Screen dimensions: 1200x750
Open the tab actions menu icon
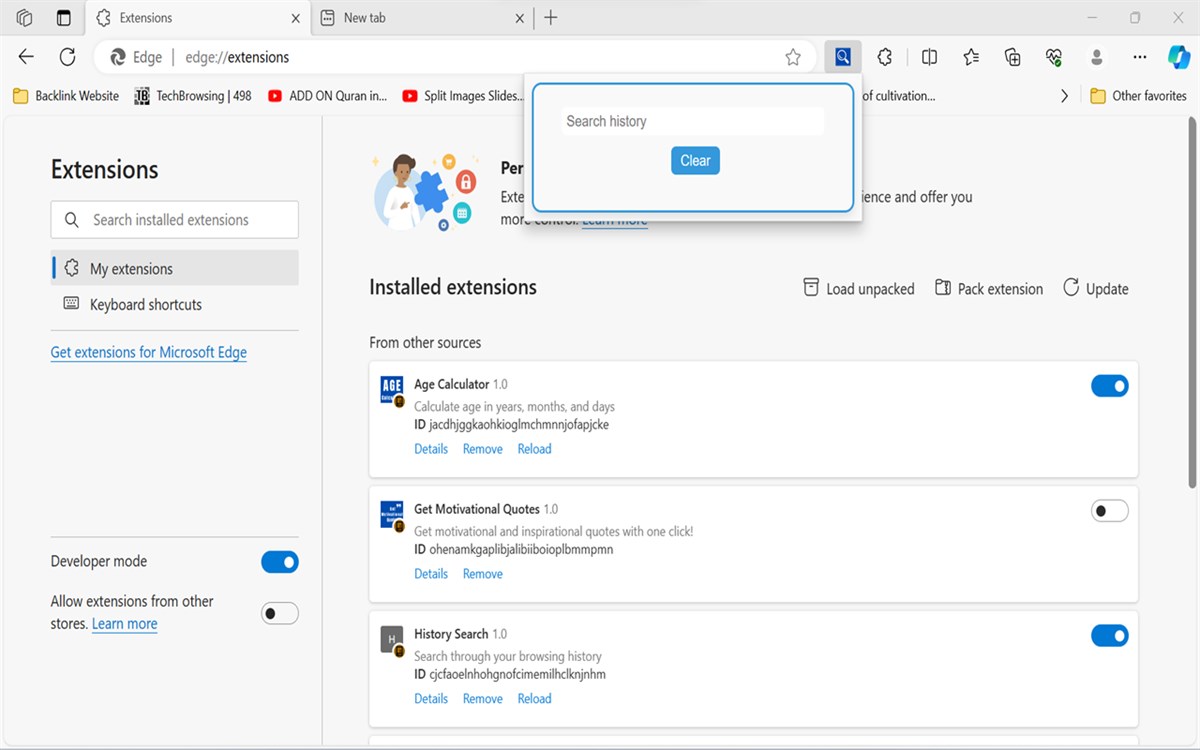click(64, 18)
